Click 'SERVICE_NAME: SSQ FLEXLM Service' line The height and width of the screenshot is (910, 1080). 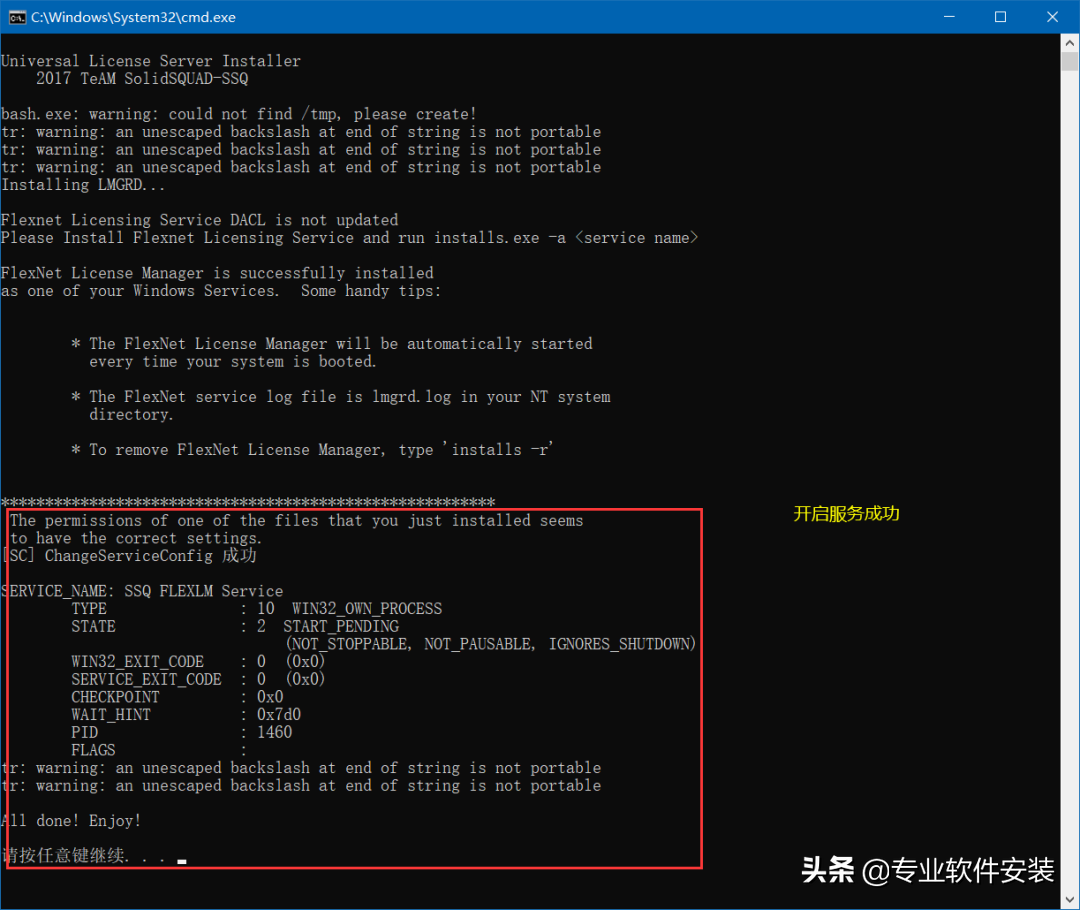pyautogui.click(x=142, y=591)
